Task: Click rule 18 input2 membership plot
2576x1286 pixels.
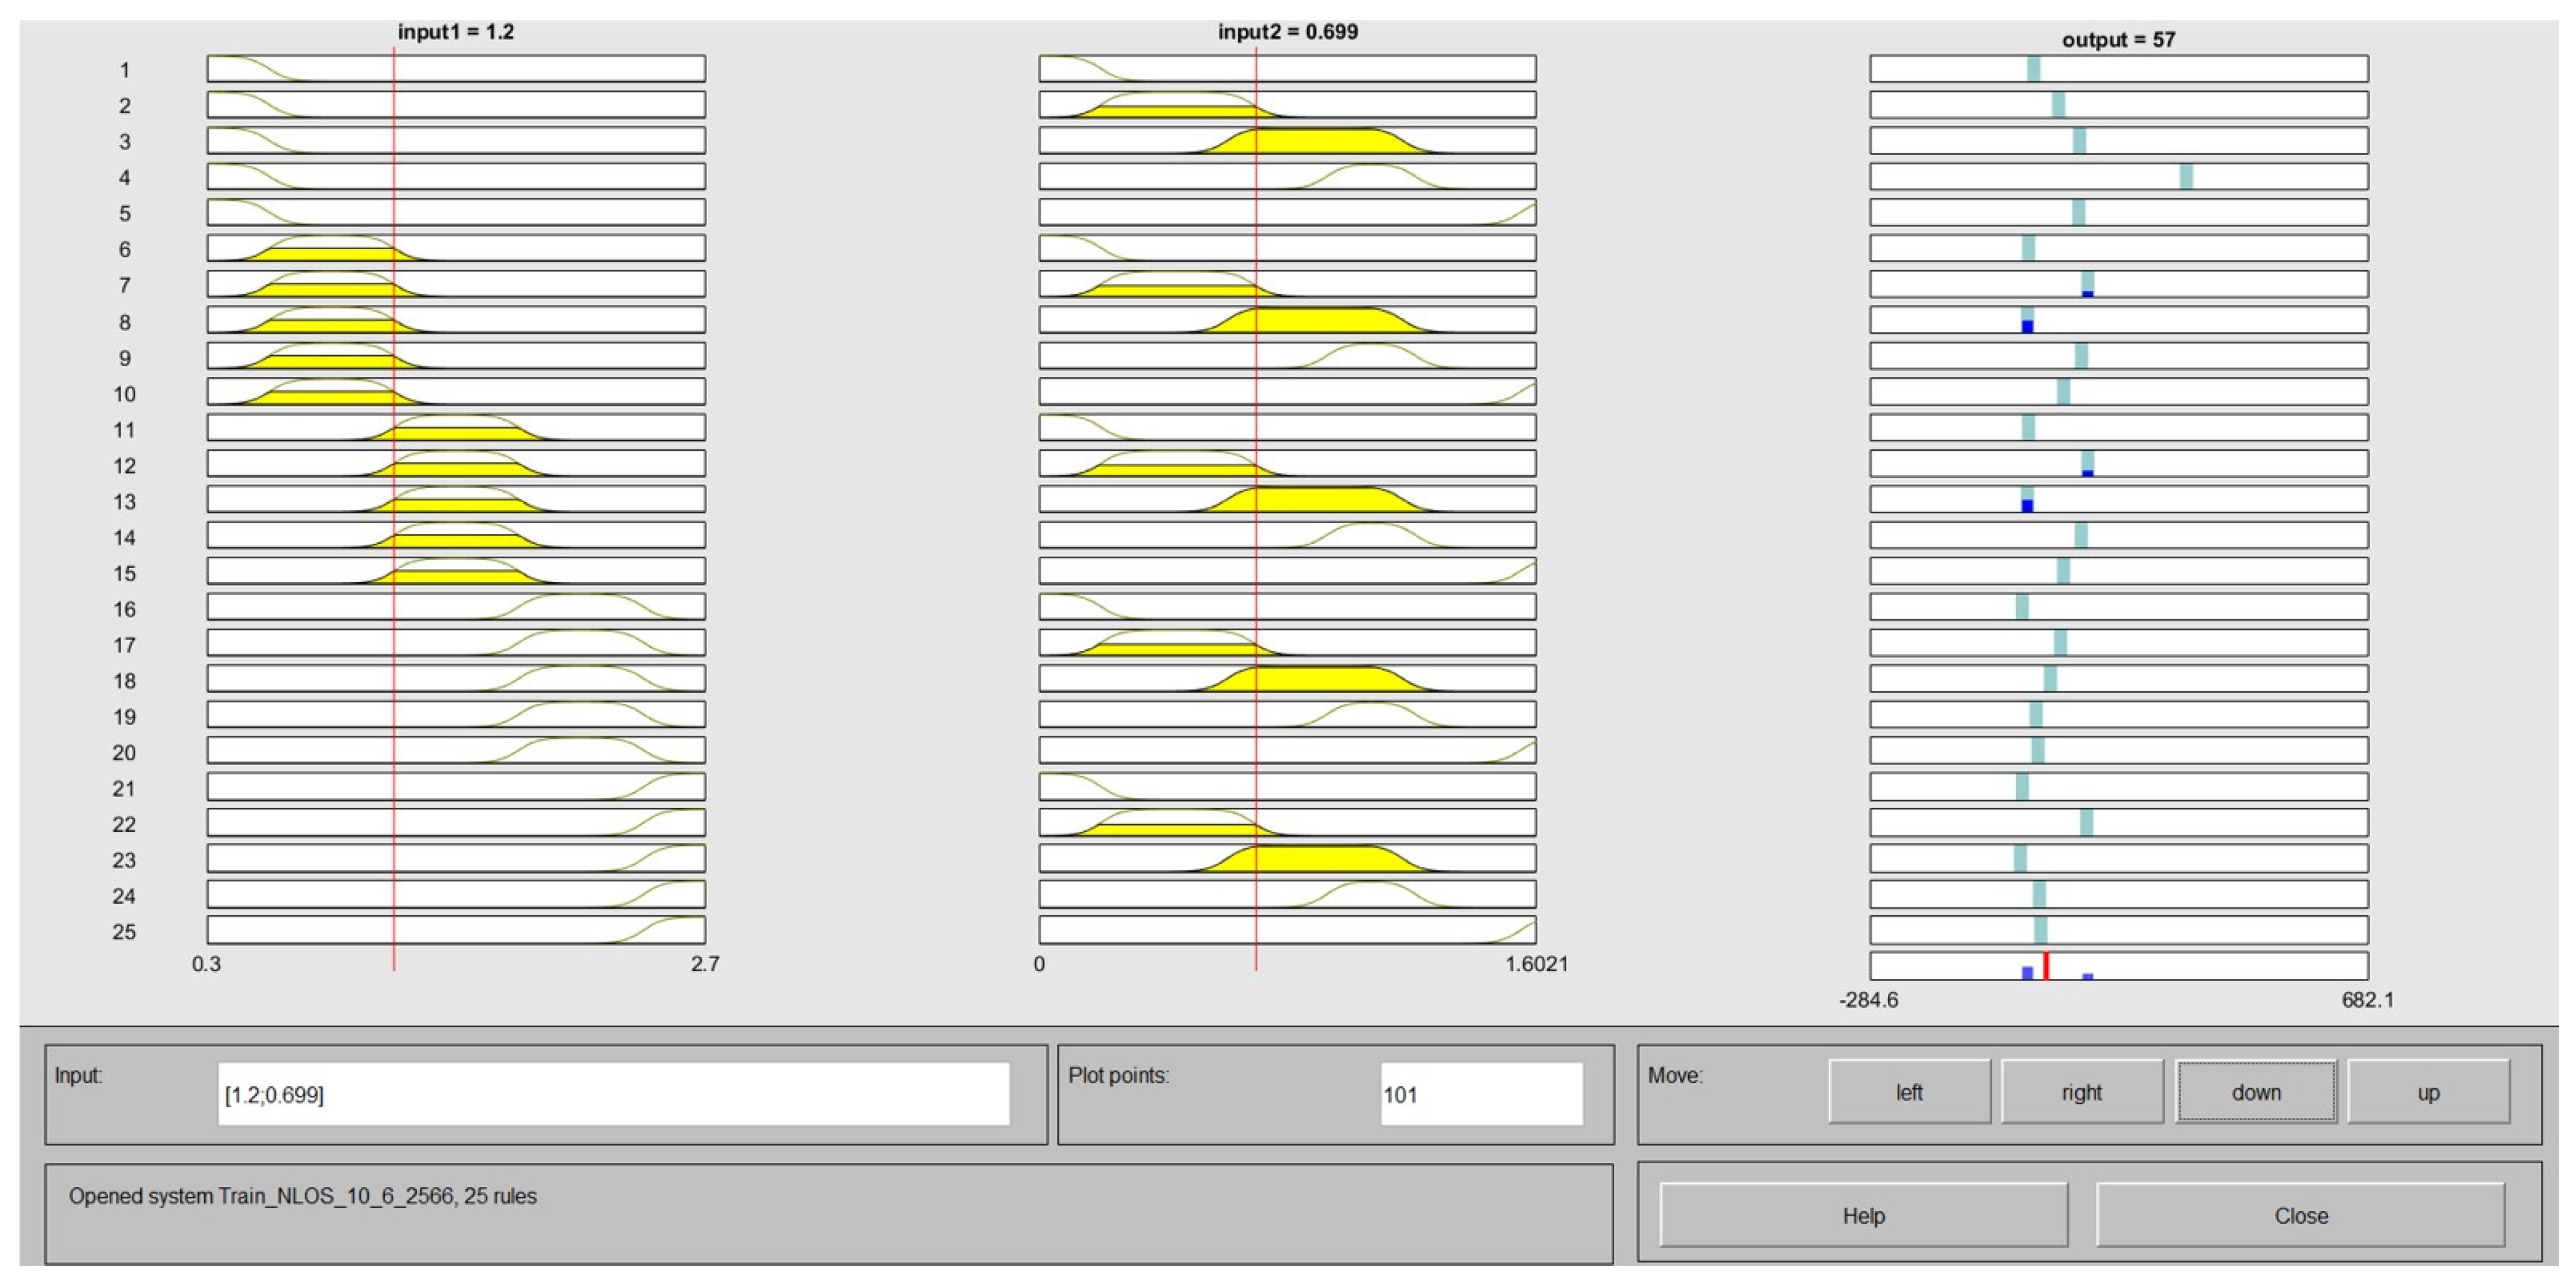Action: click(x=1287, y=679)
